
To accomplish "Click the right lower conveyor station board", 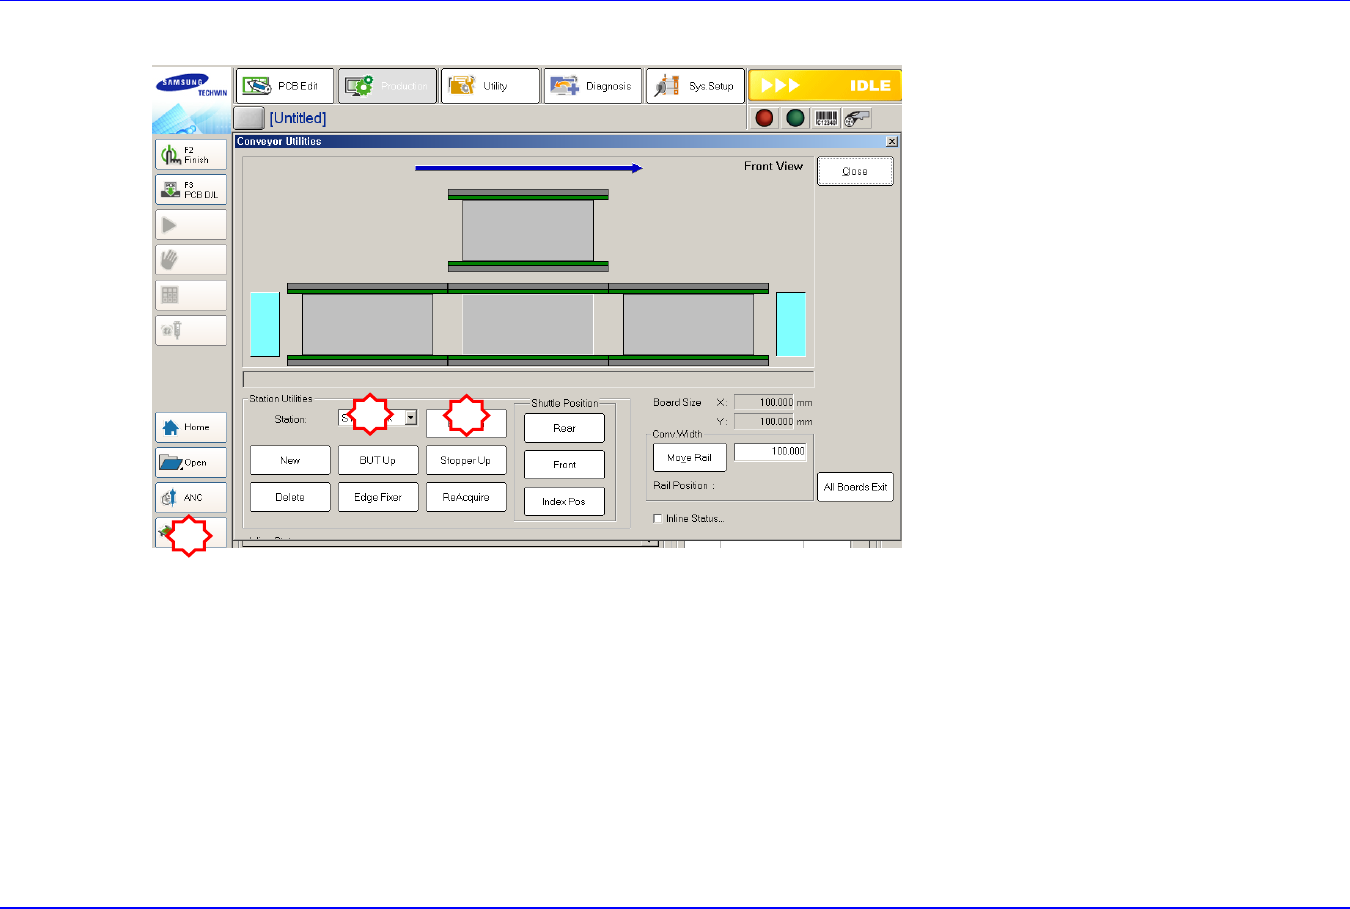I will coord(688,324).
